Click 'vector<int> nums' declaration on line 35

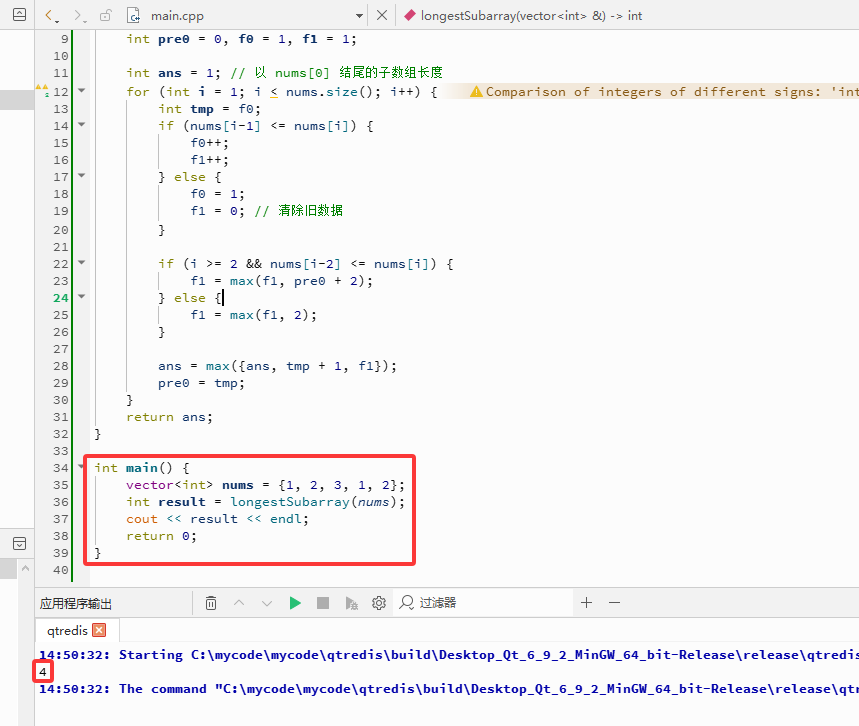pos(190,485)
